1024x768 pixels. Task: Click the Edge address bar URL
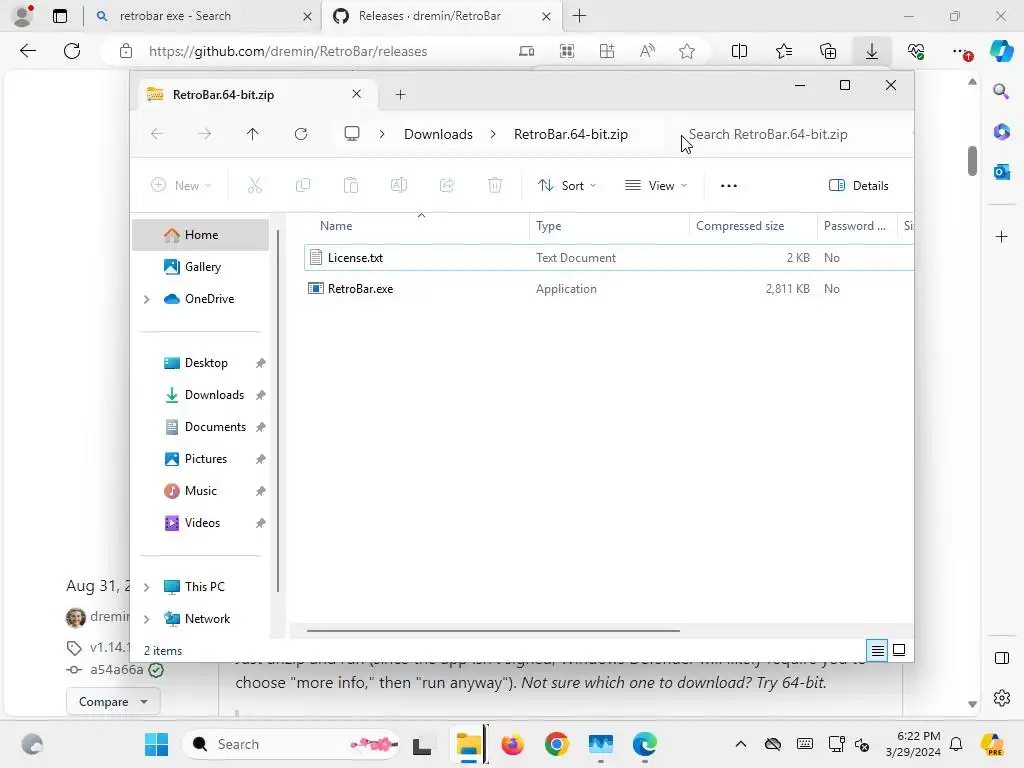click(x=288, y=51)
